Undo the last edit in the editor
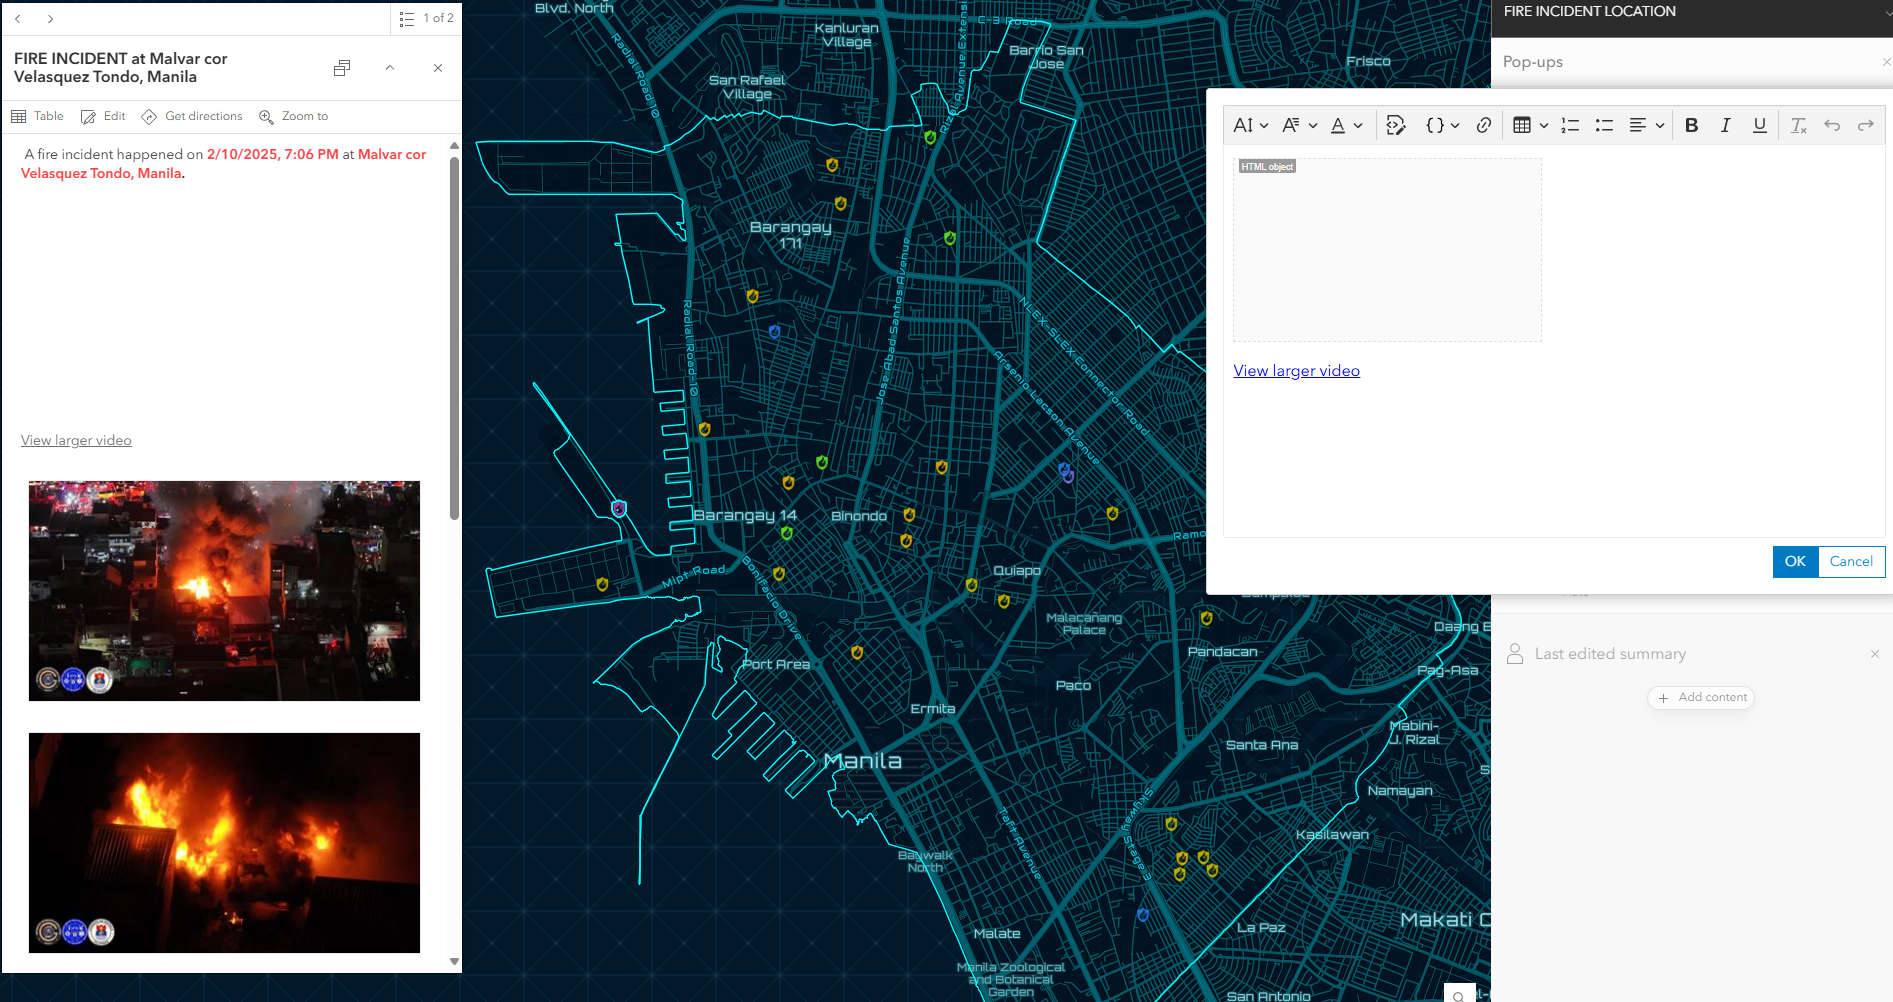The width and height of the screenshot is (1893, 1002). pyautogui.click(x=1832, y=125)
